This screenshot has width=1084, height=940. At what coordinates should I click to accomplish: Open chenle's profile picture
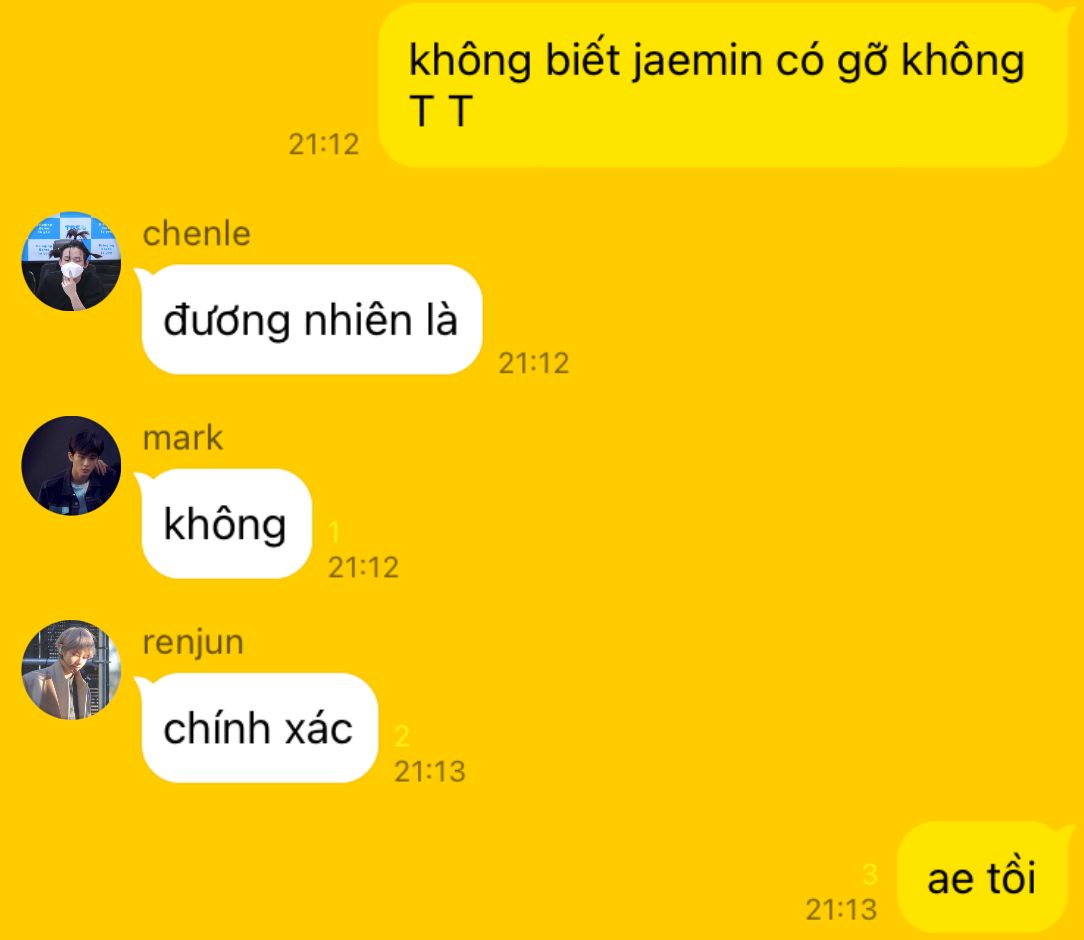tap(71, 261)
